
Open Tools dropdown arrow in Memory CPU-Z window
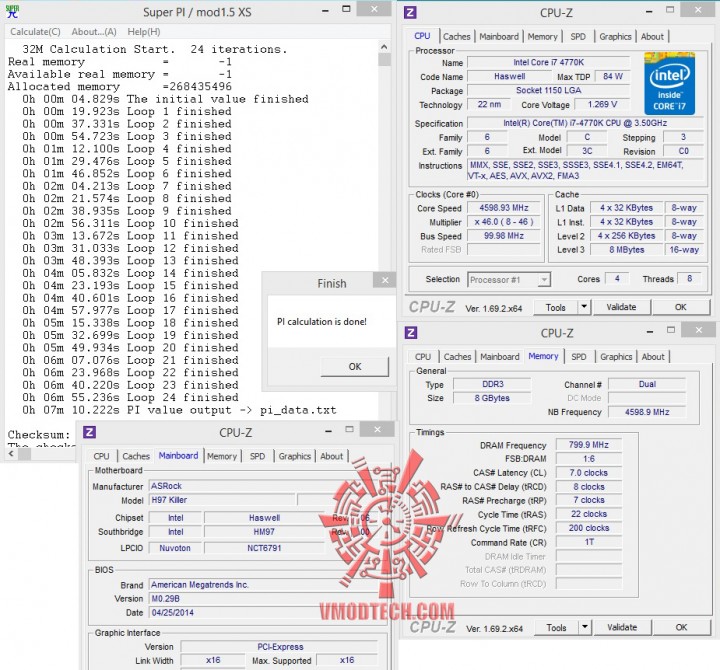pos(585,627)
